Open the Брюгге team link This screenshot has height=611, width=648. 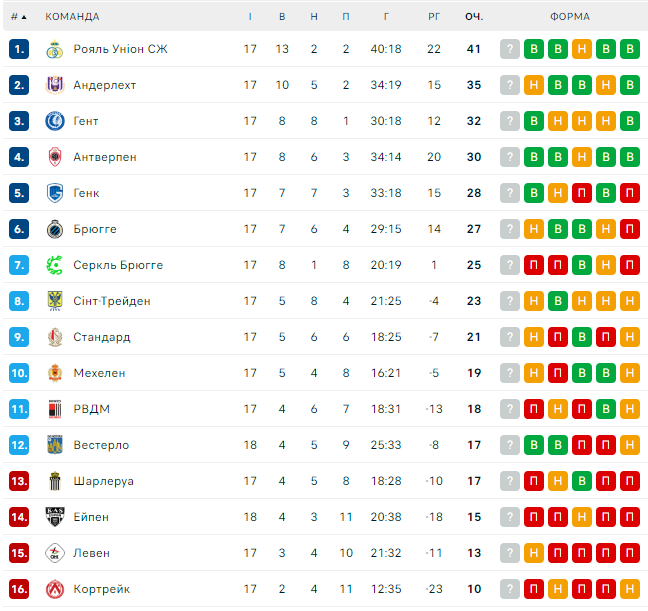point(95,229)
